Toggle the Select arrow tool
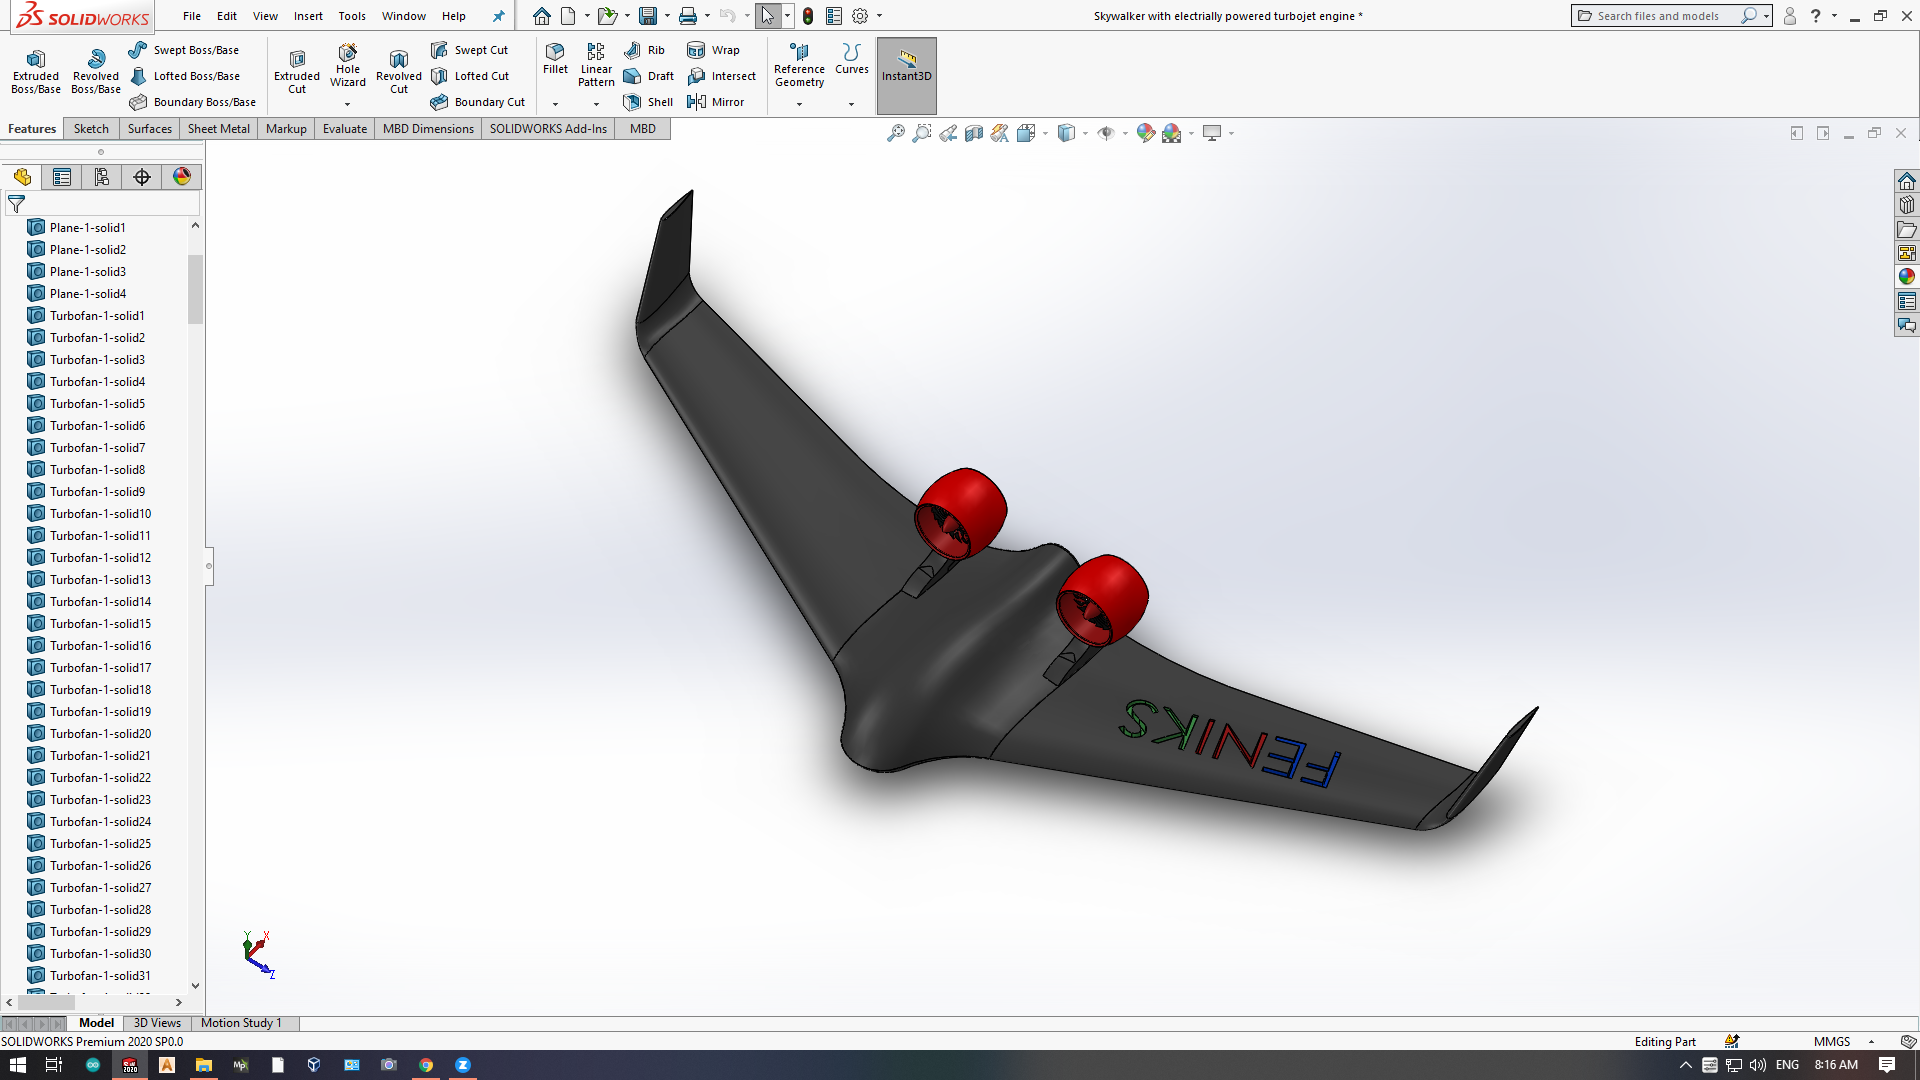The width and height of the screenshot is (1920, 1080). [767, 16]
